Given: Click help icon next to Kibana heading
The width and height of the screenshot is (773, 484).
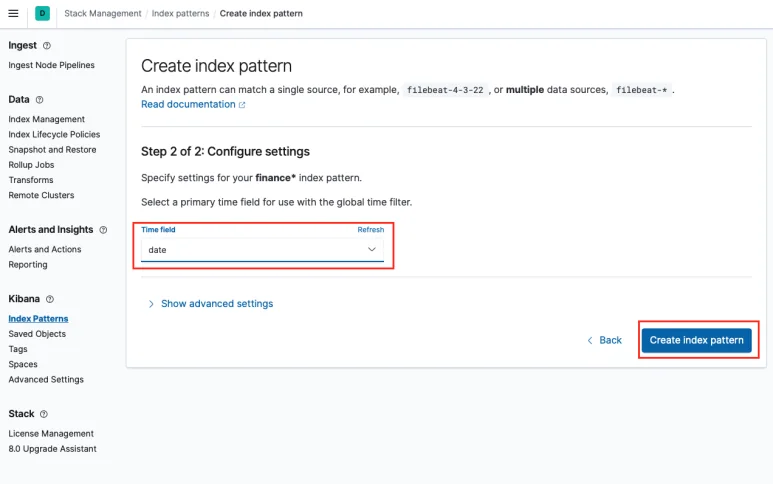Looking at the screenshot, I should 50,299.
